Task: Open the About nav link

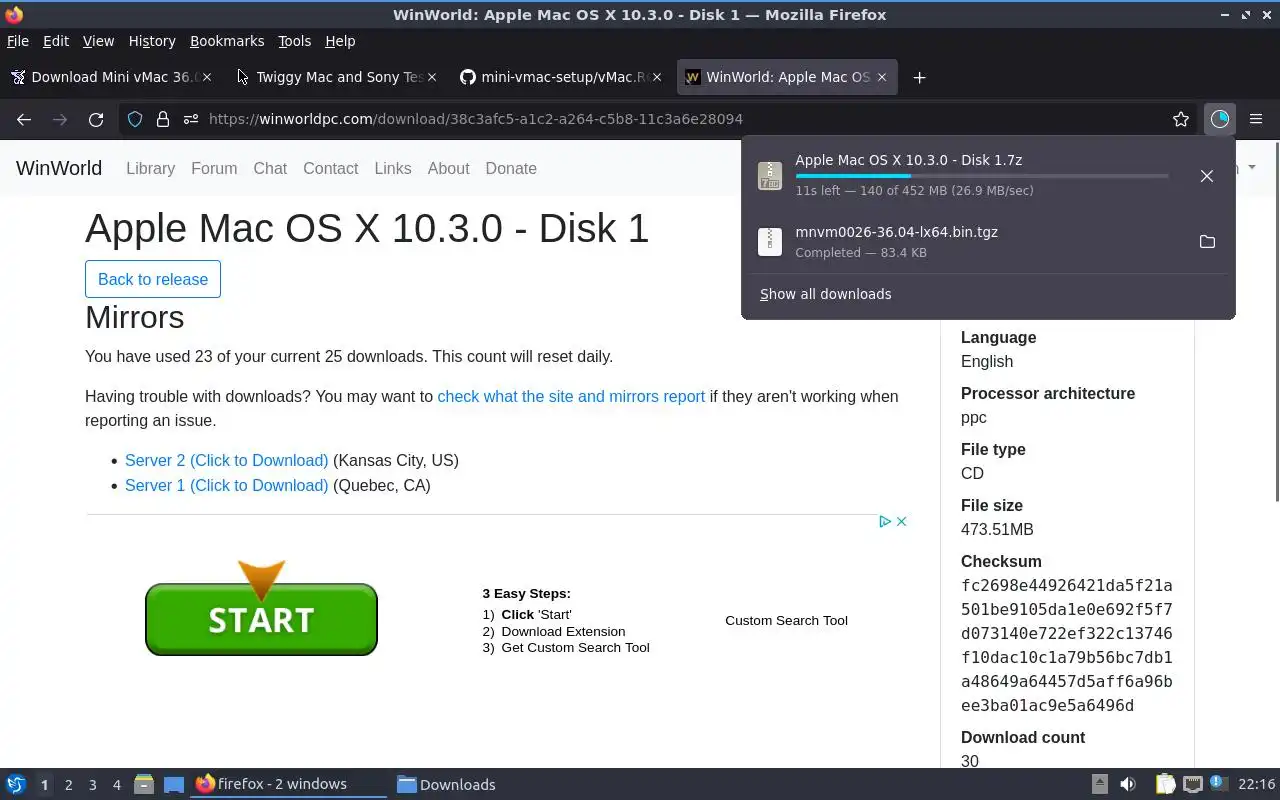Action: (x=448, y=168)
